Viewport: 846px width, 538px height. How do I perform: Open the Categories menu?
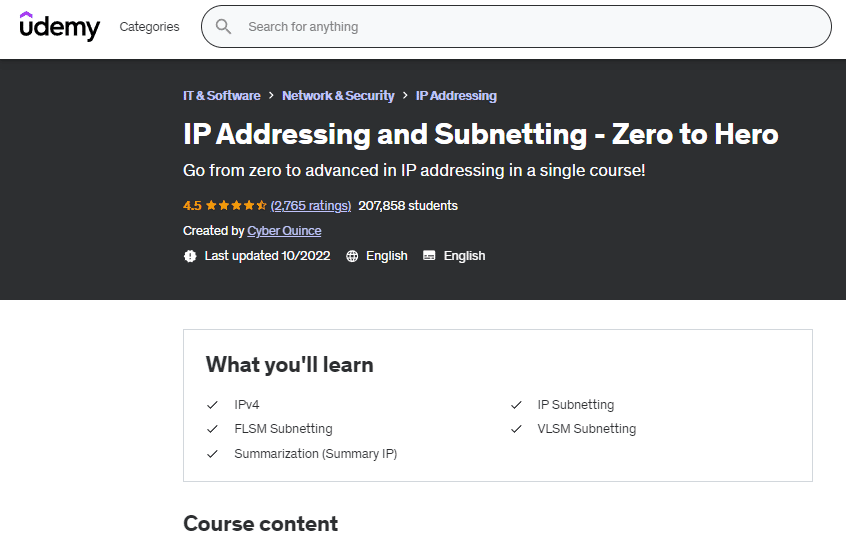[x=149, y=26]
